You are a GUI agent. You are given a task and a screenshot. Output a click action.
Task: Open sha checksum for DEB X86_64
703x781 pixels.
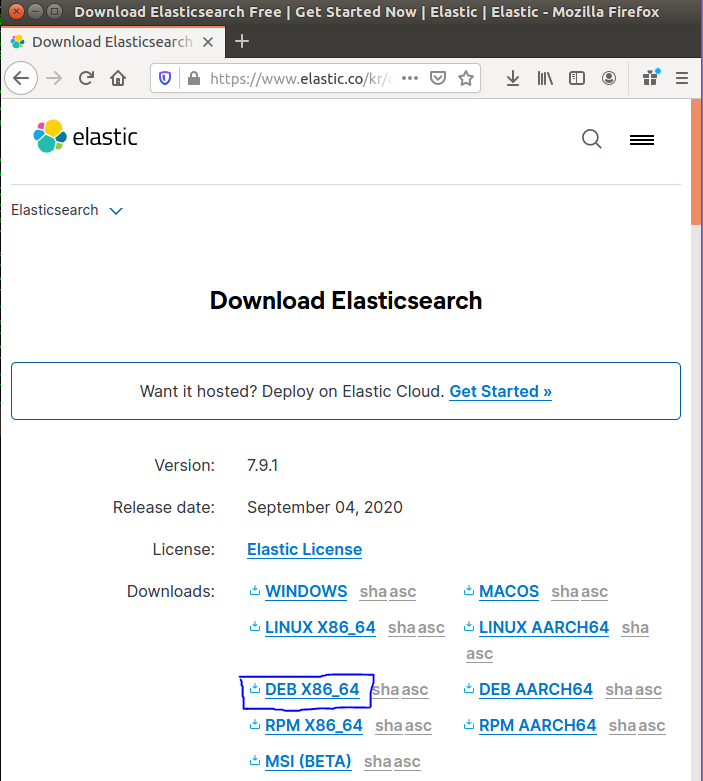(386, 690)
